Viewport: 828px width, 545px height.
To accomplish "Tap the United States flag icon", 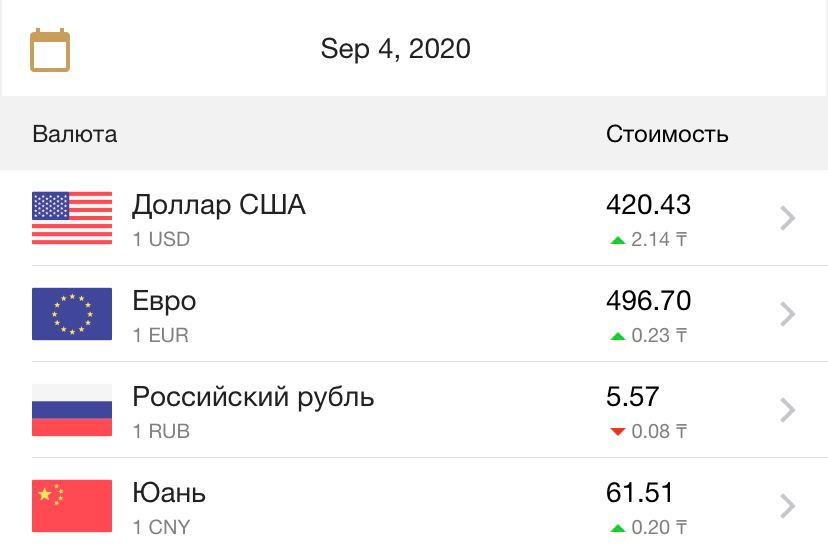I will coord(72,218).
